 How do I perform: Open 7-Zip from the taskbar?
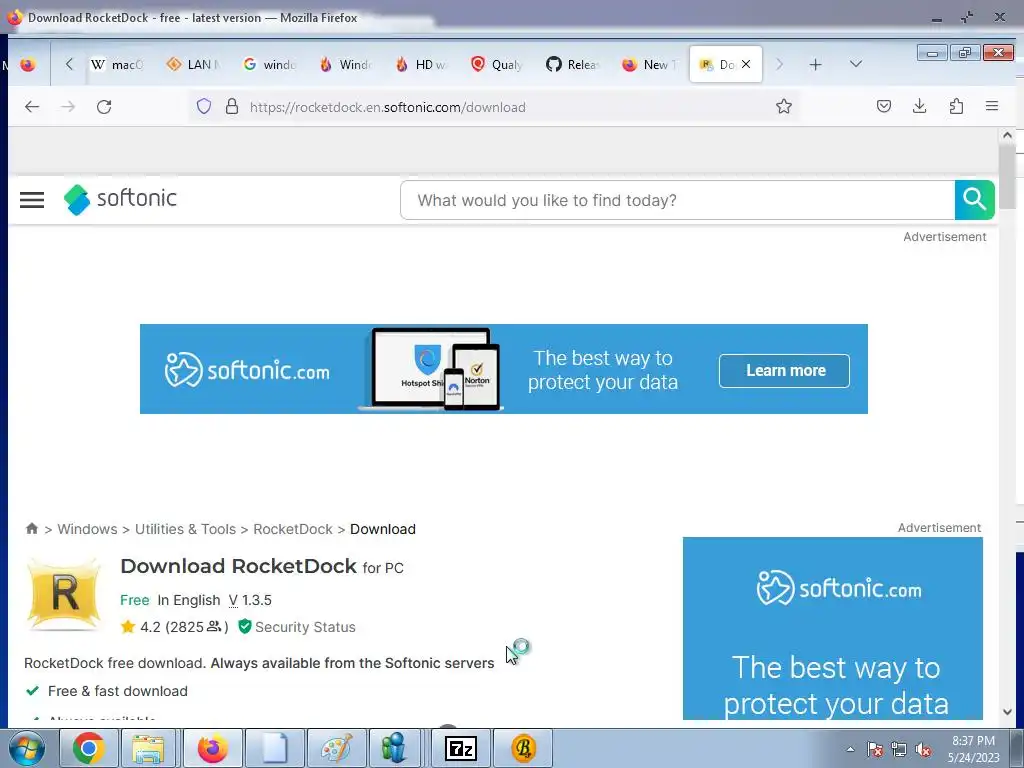(x=460, y=748)
